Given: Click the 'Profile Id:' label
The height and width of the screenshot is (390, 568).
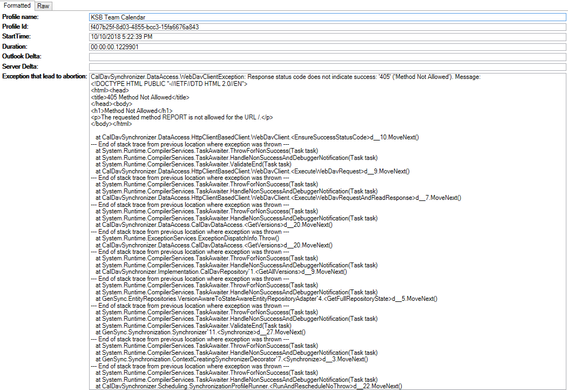Looking at the screenshot, I should point(15,26).
